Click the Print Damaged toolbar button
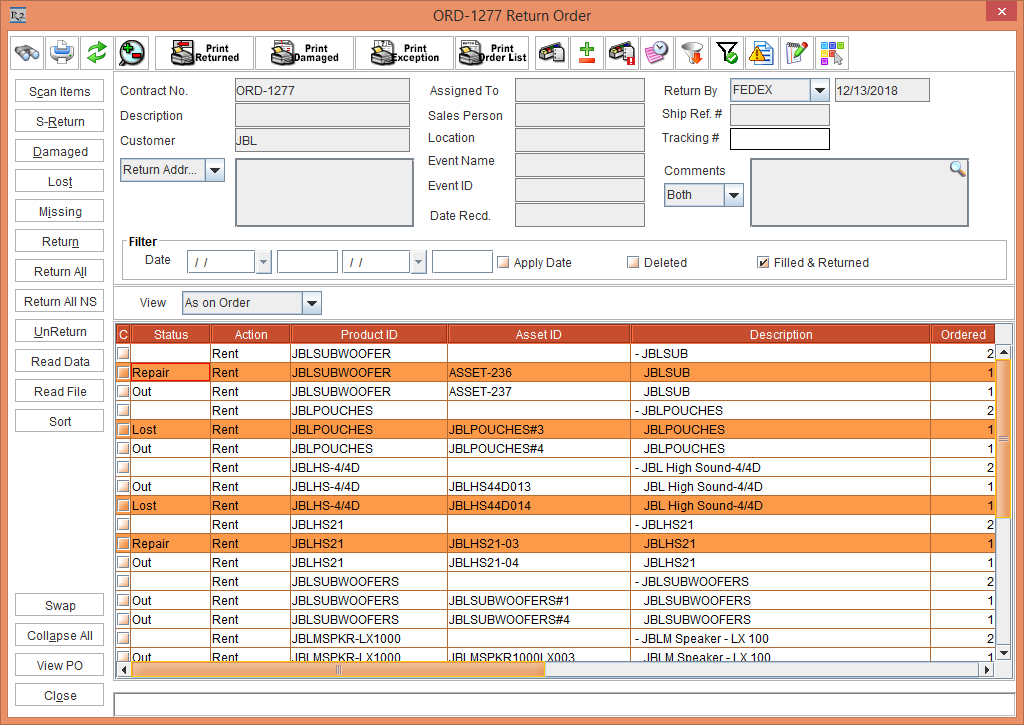 tap(304, 52)
